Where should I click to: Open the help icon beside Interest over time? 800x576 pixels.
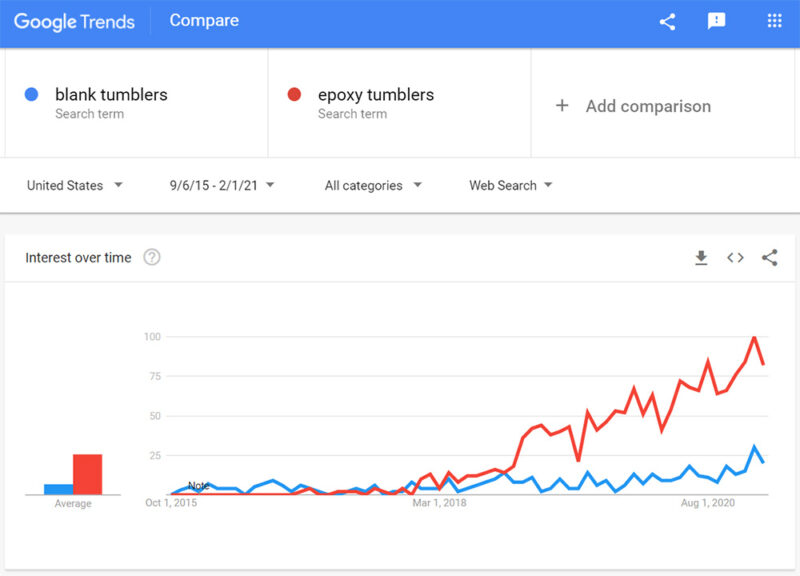[x=152, y=258]
